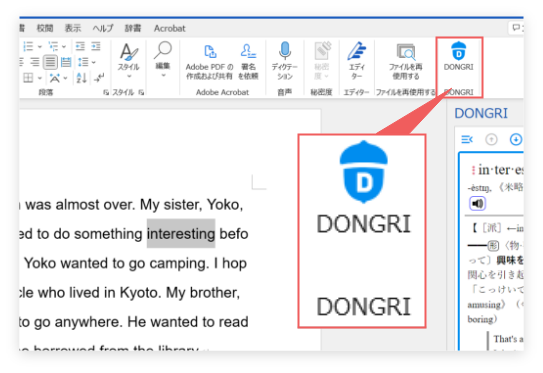543x373 pixels.
Task: Click the highlighted word 'interesting'
Action: pyautogui.click(x=181, y=234)
